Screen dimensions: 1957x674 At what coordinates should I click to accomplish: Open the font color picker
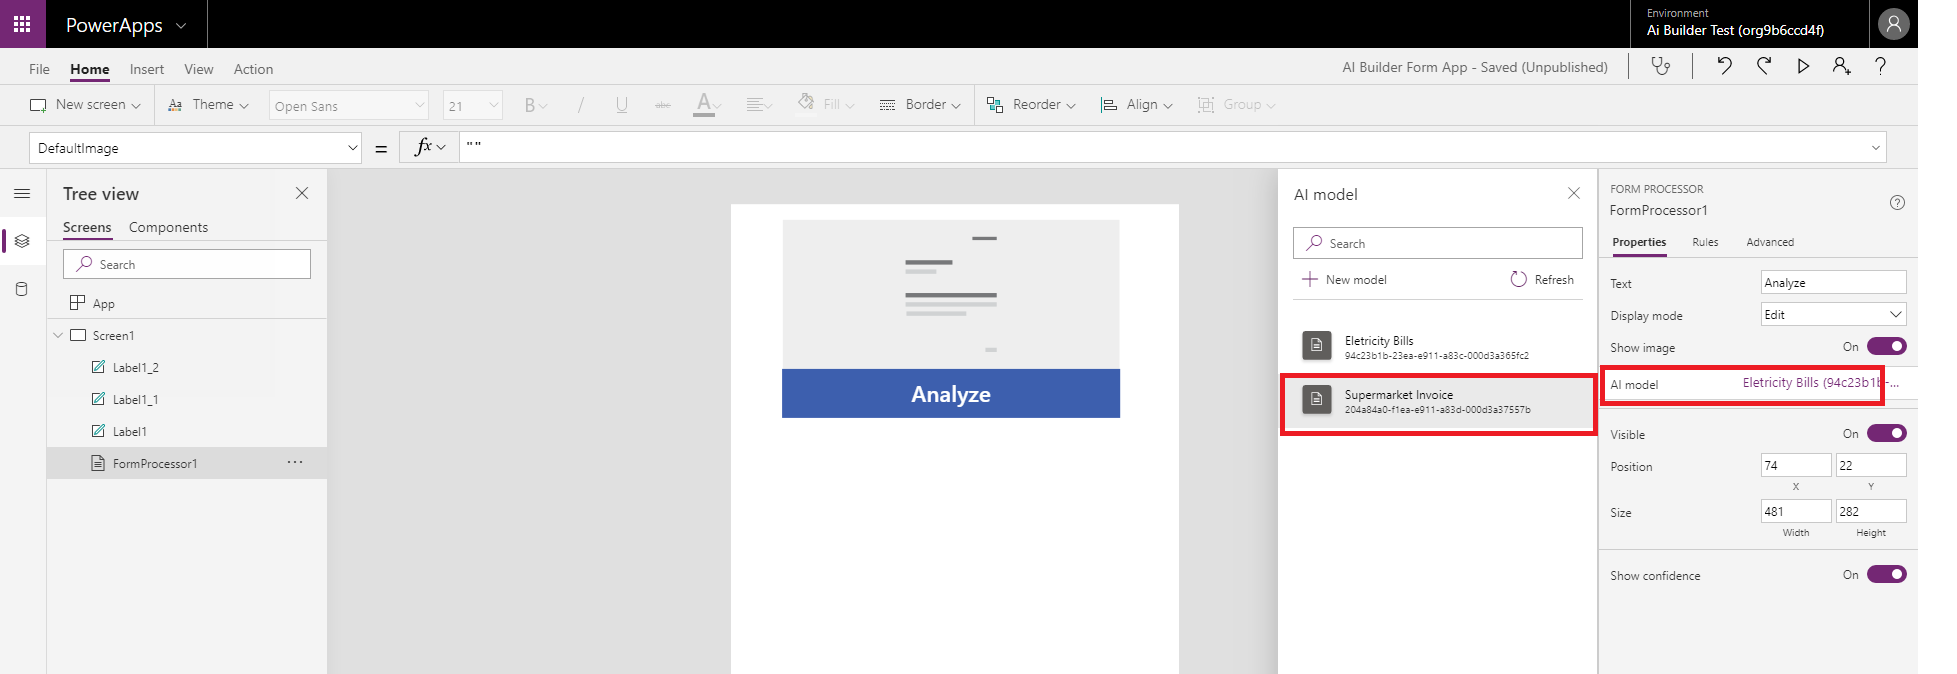click(x=704, y=105)
